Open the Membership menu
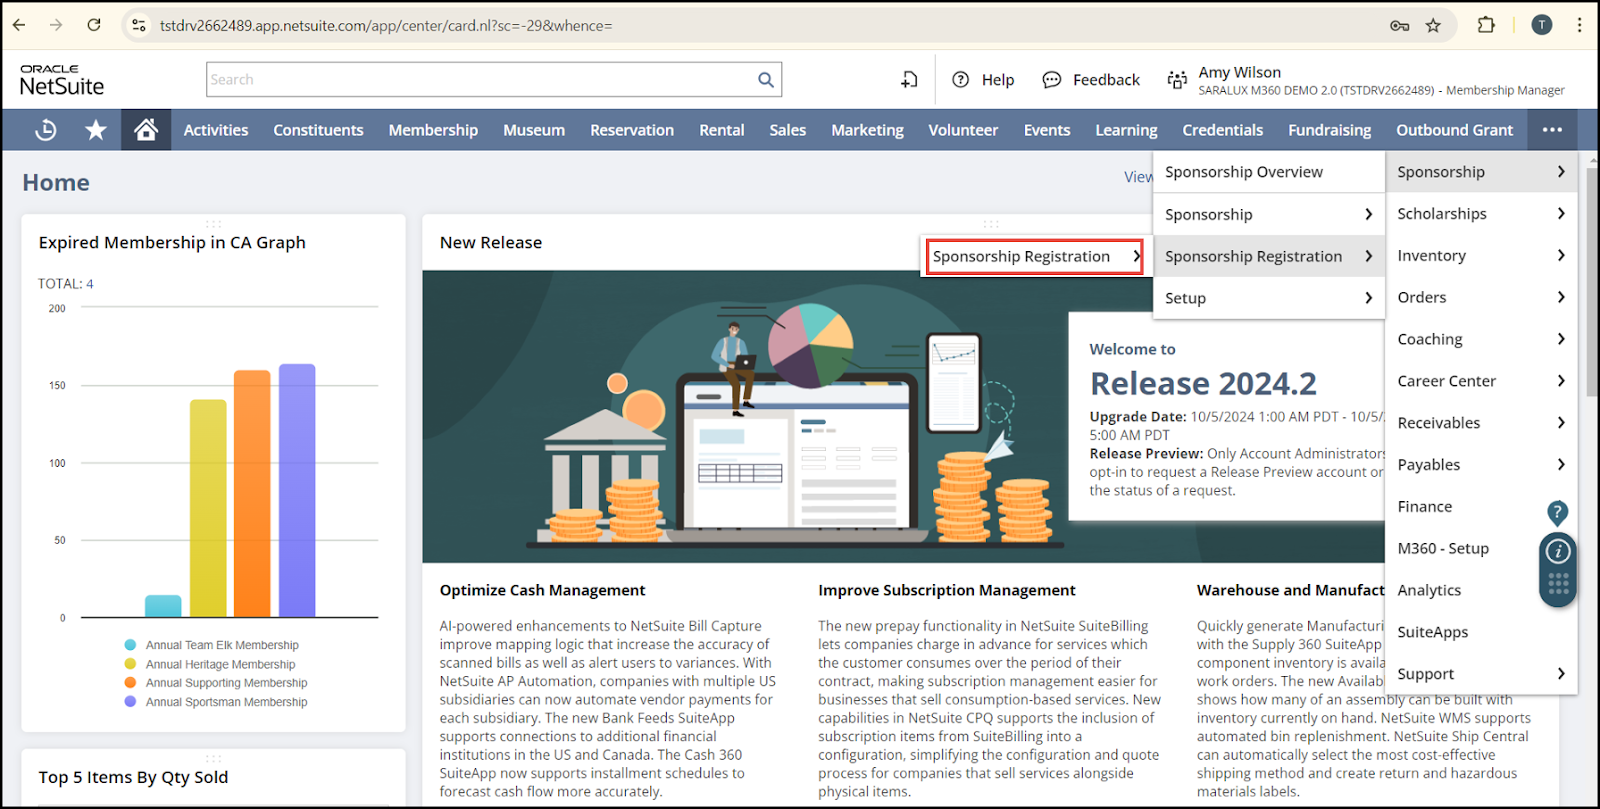This screenshot has height=809, width=1600. (433, 130)
